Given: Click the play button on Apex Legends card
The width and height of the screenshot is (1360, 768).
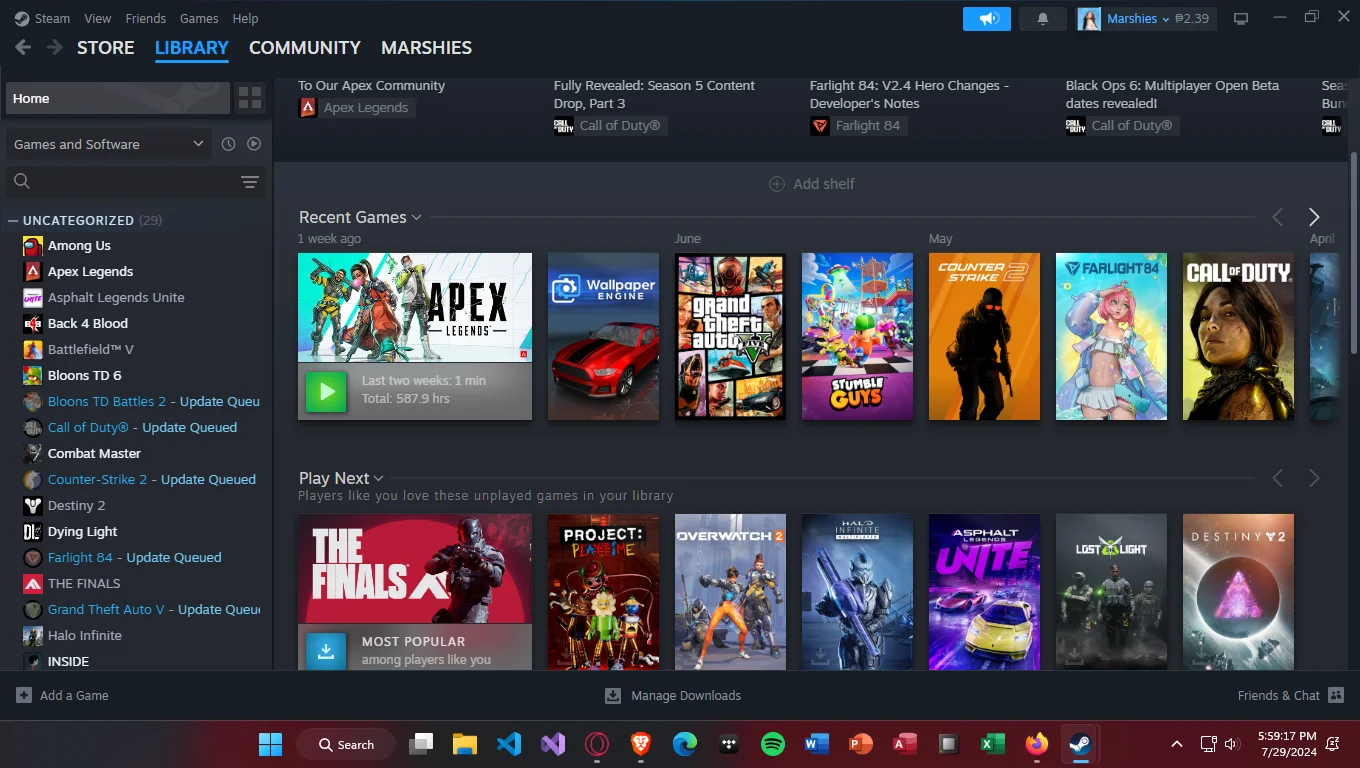Looking at the screenshot, I should tap(326, 391).
